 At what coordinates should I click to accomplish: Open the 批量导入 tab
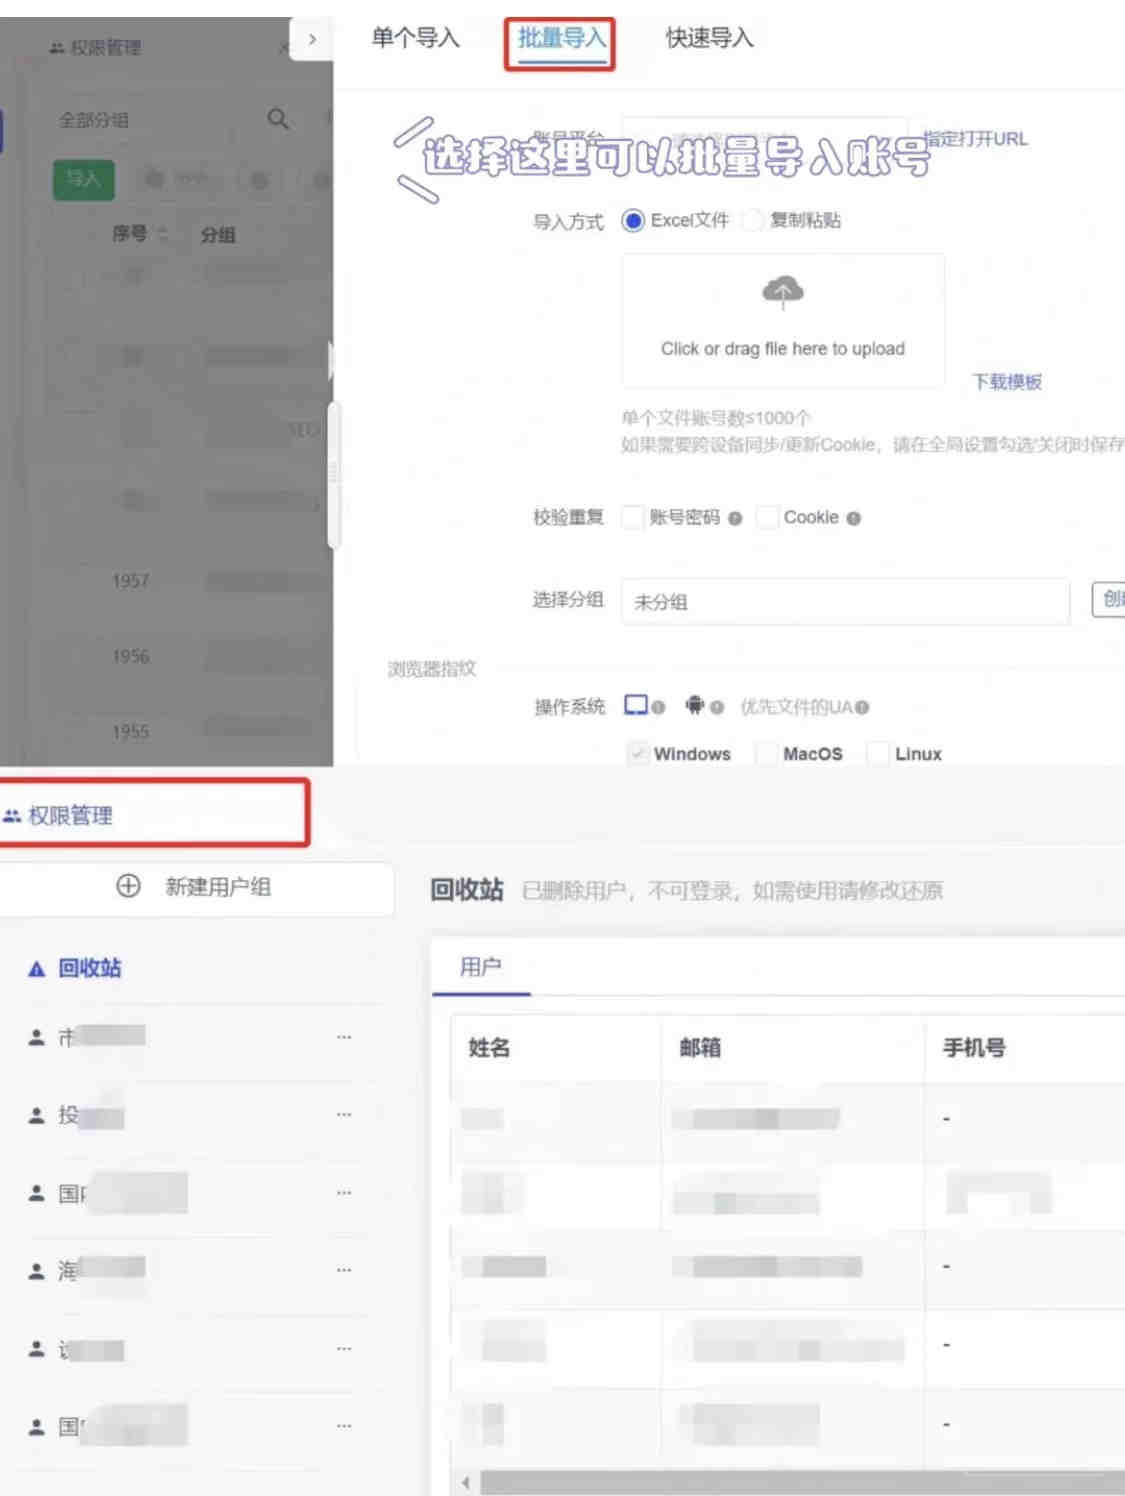tap(562, 39)
